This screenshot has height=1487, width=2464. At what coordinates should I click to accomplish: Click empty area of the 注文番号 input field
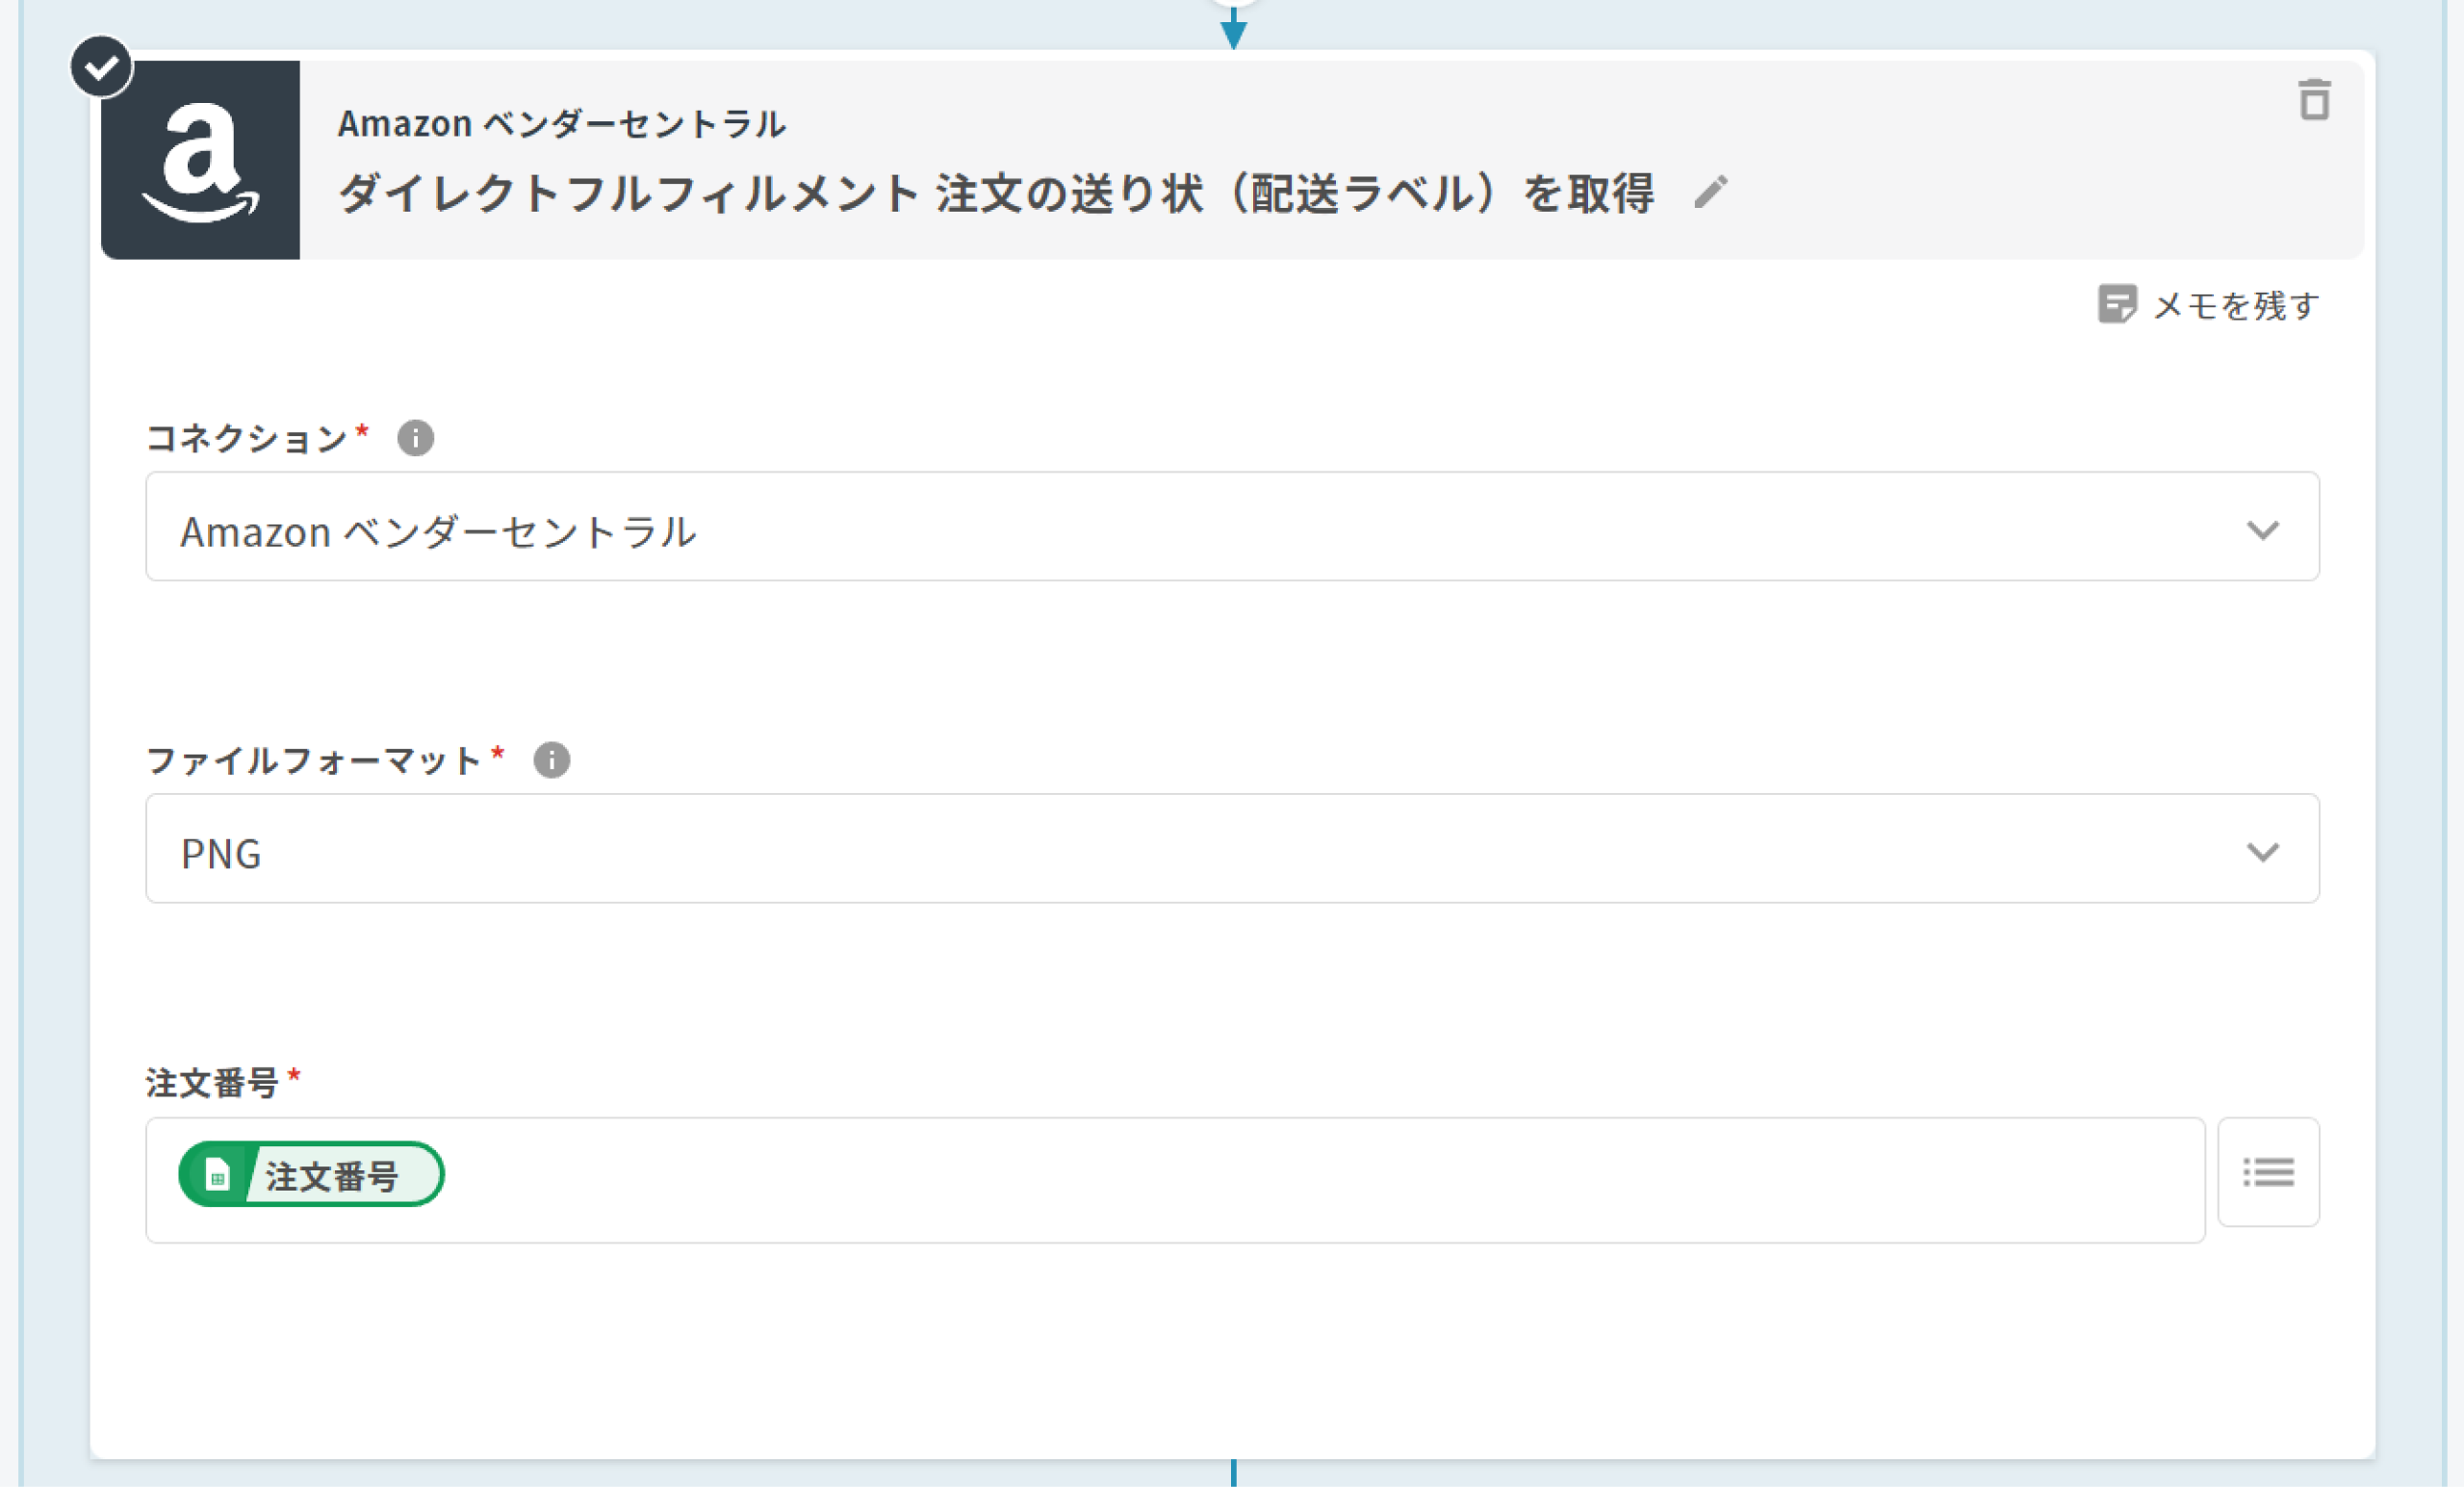click(x=1300, y=1180)
